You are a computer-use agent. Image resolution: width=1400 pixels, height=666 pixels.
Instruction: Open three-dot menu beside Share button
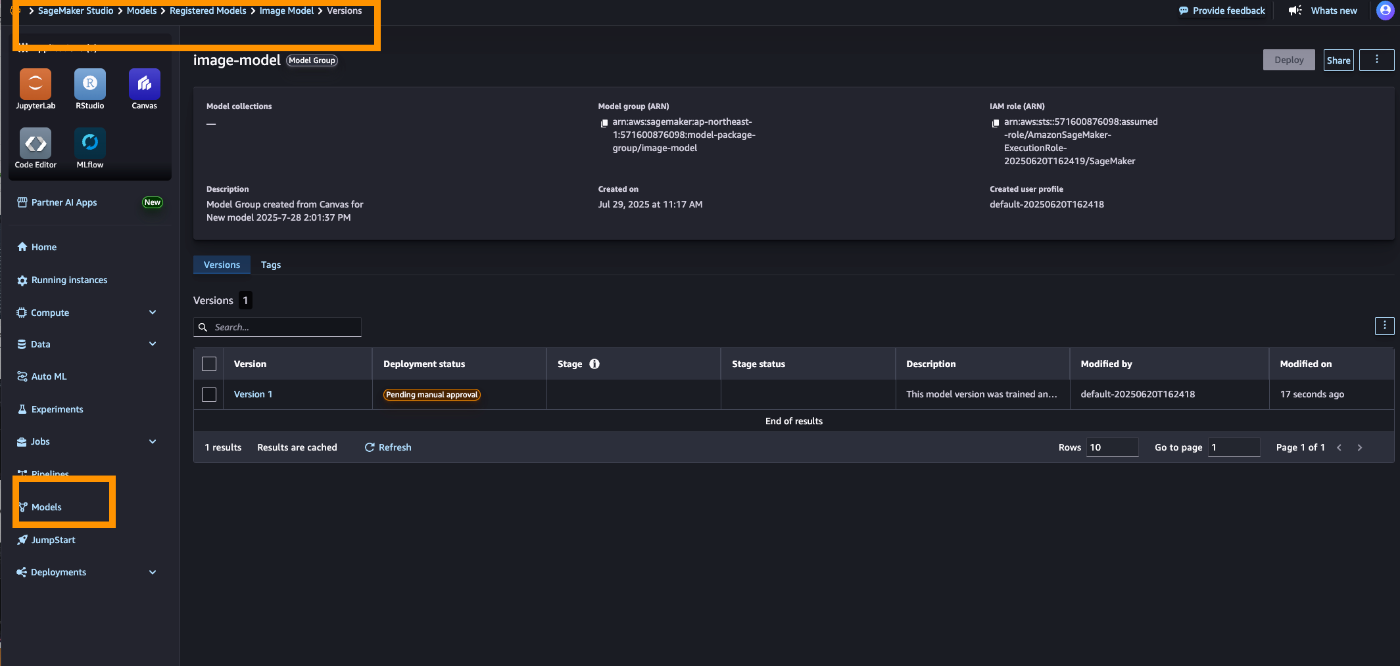pos(1377,60)
